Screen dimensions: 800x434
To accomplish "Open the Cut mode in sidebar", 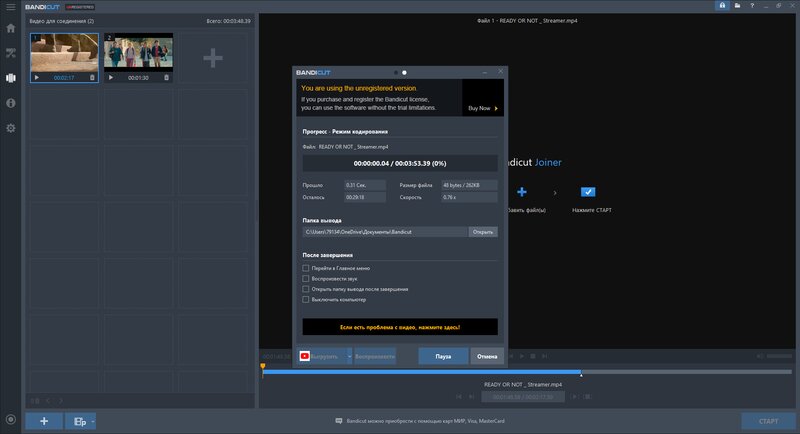I will point(11,53).
